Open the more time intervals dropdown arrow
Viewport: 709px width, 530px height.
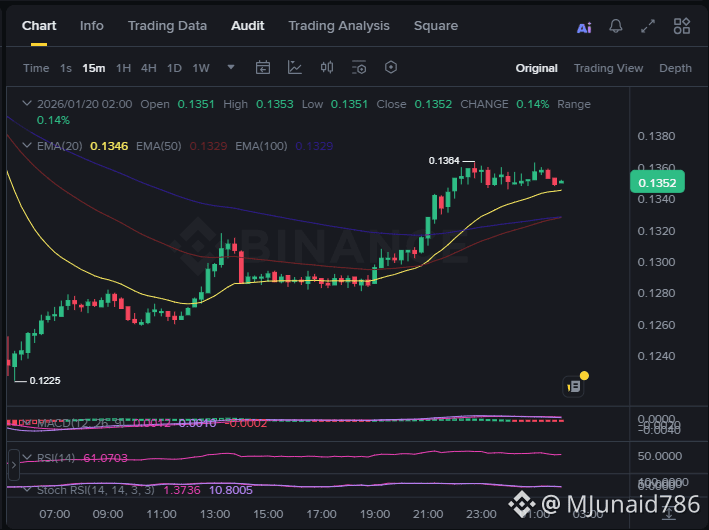231,67
